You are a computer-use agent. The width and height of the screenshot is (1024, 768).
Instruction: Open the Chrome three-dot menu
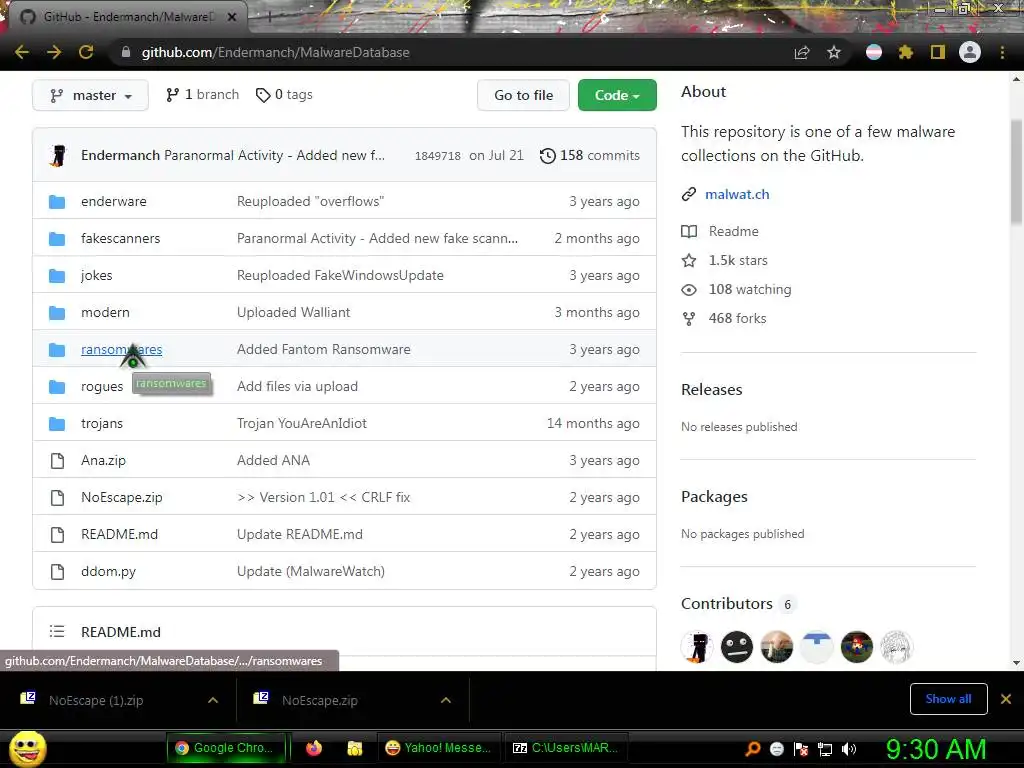point(1002,52)
